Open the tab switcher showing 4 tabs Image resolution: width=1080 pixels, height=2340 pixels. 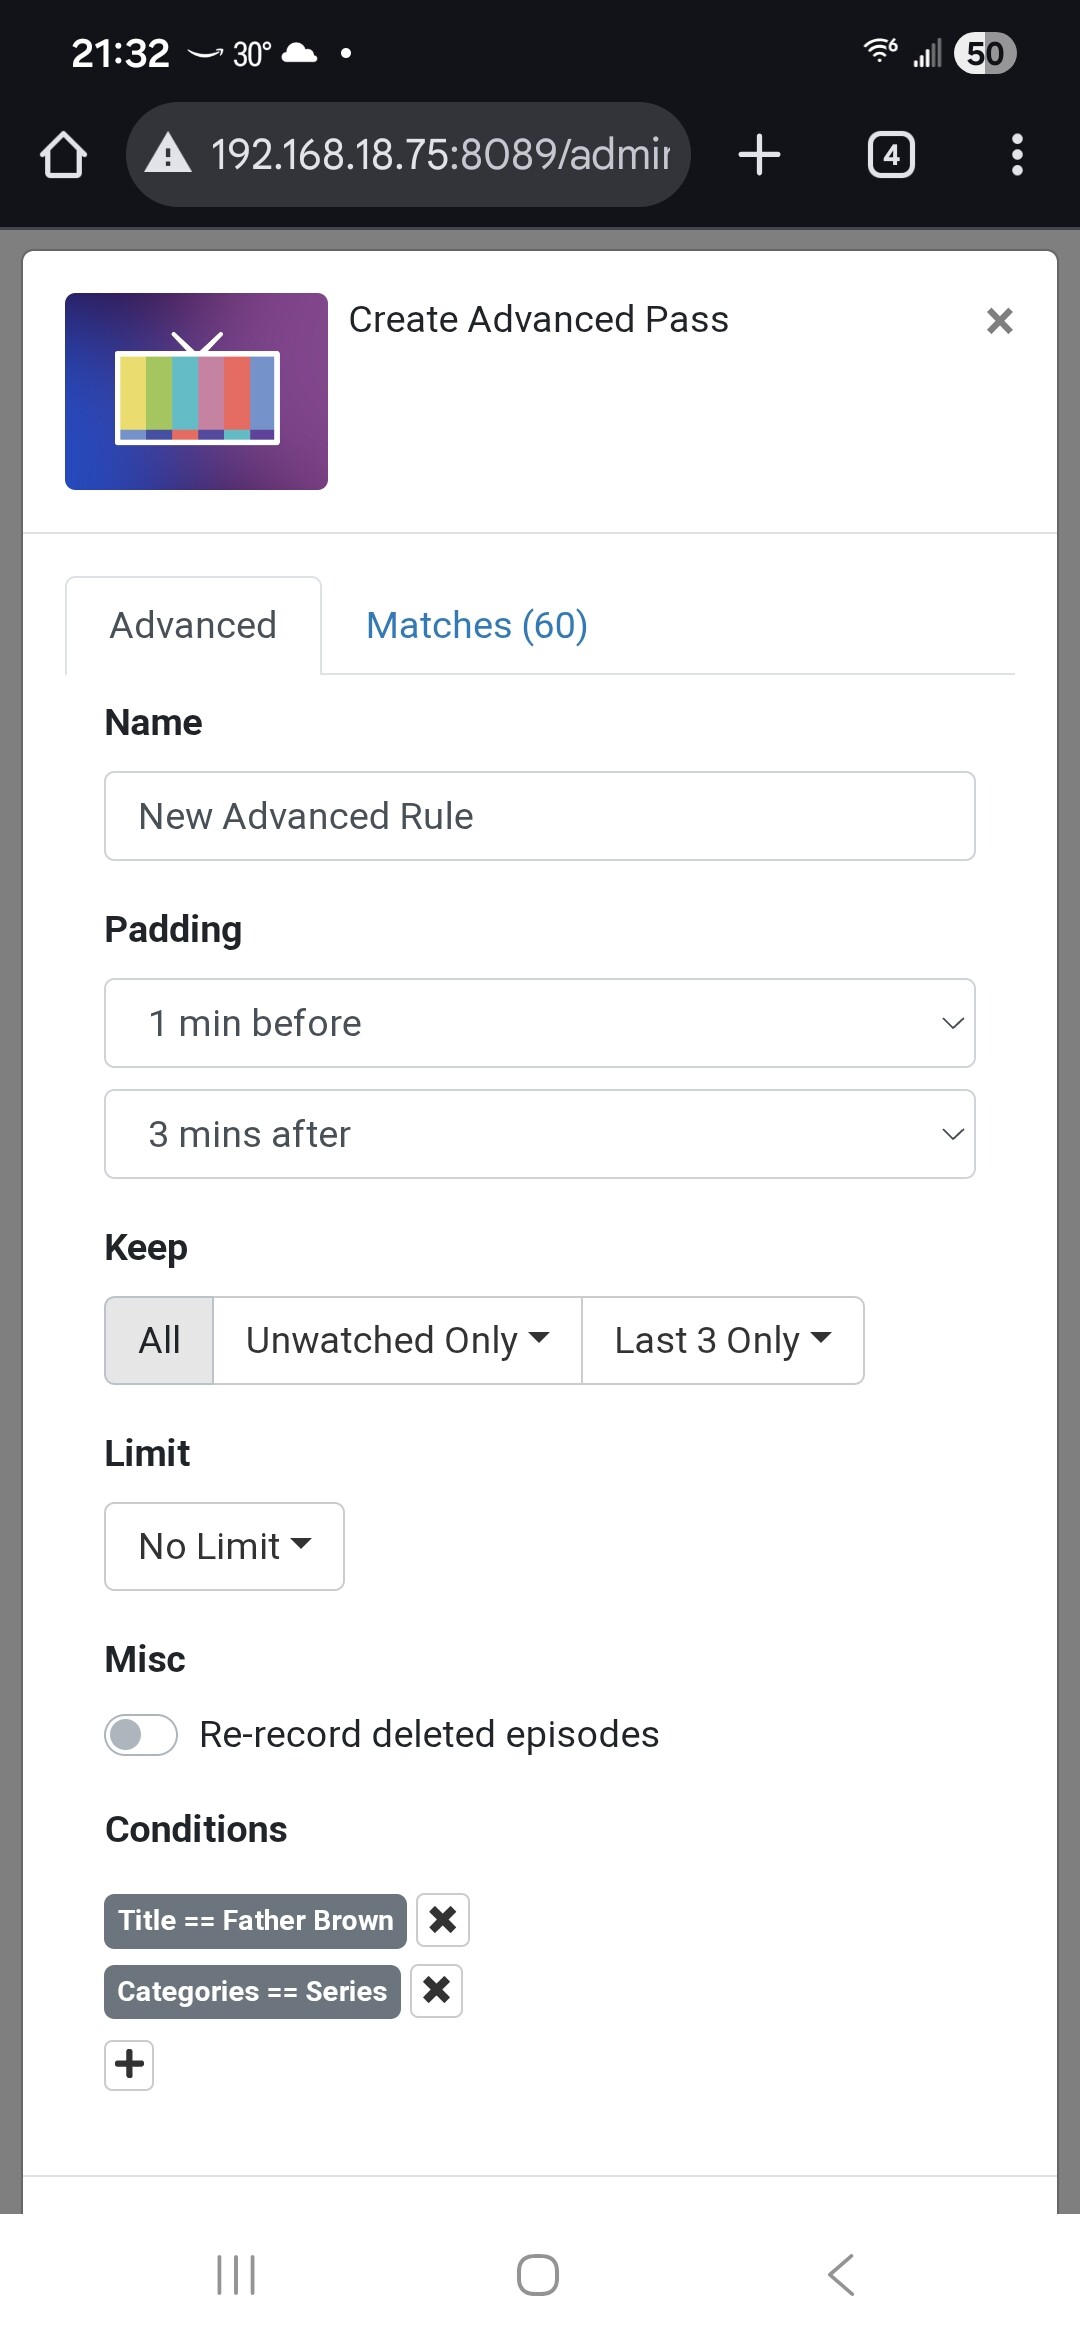click(x=890, y=155)
